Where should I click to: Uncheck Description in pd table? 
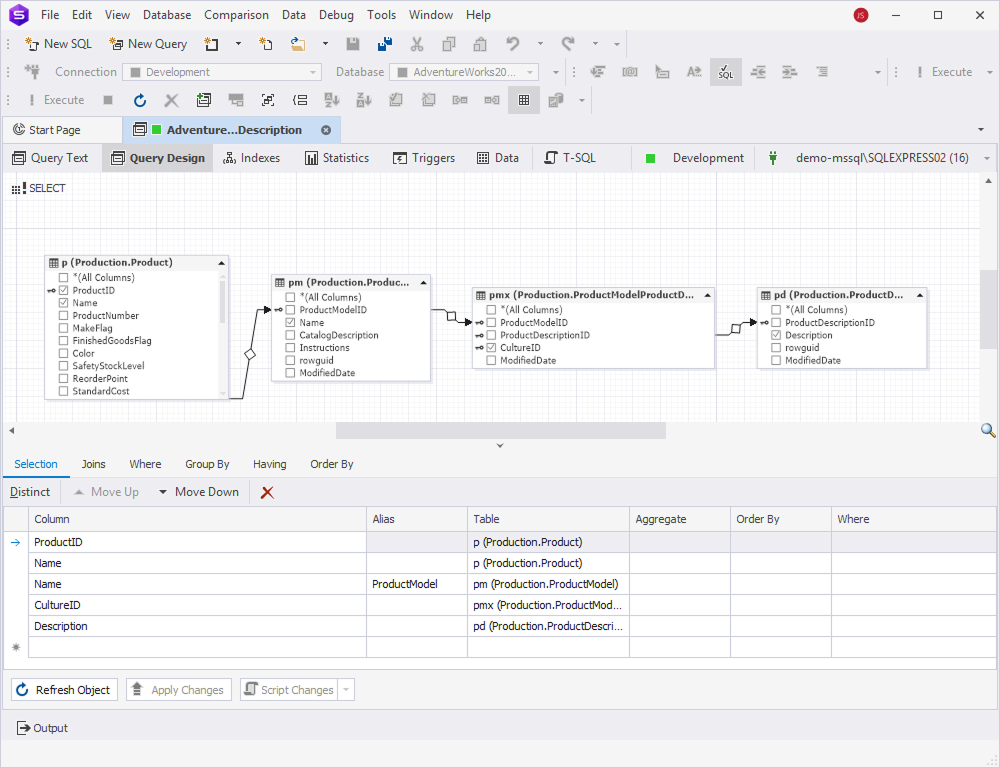[x=776, y=335]
